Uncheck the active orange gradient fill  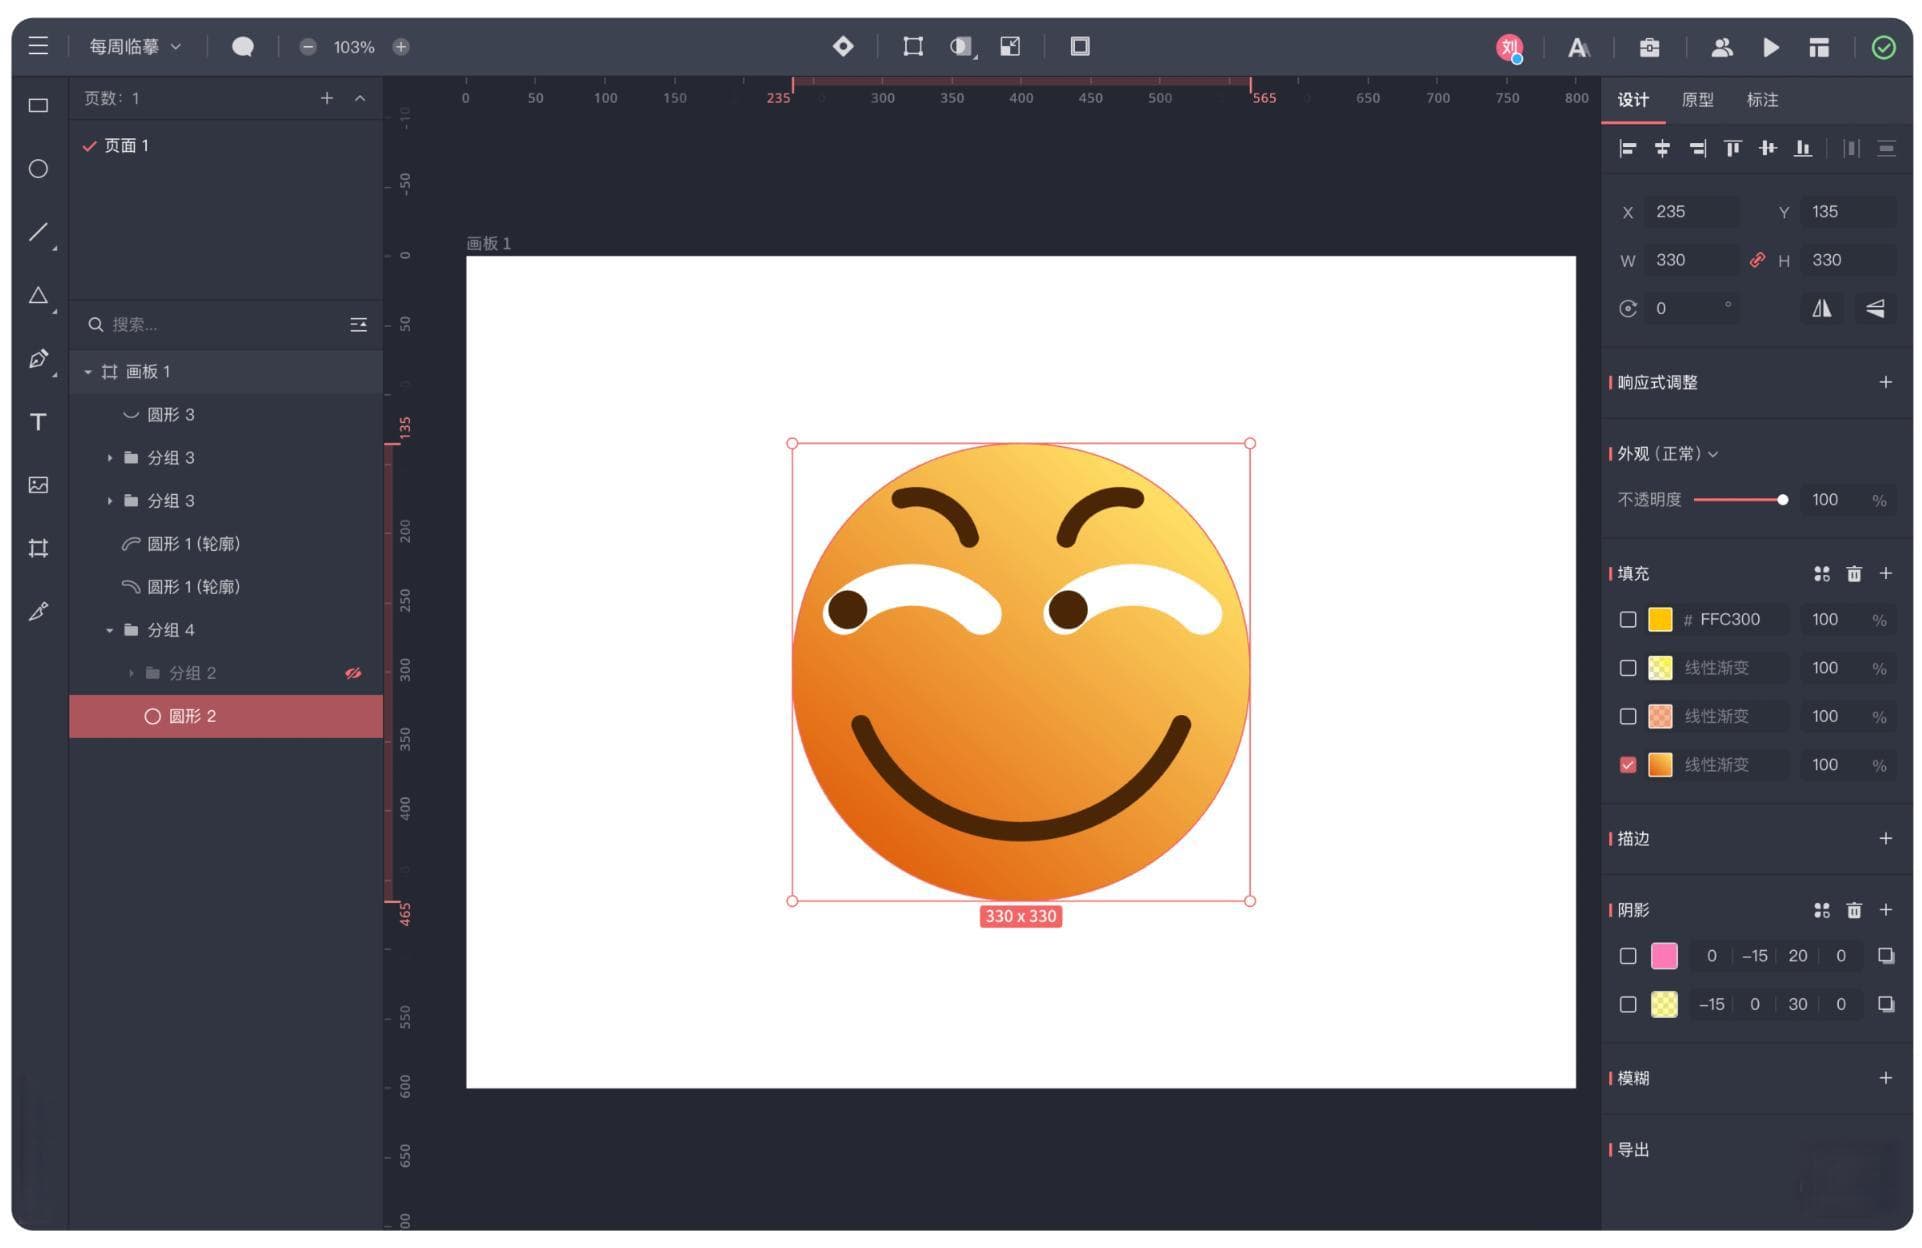coord(1628,765)
